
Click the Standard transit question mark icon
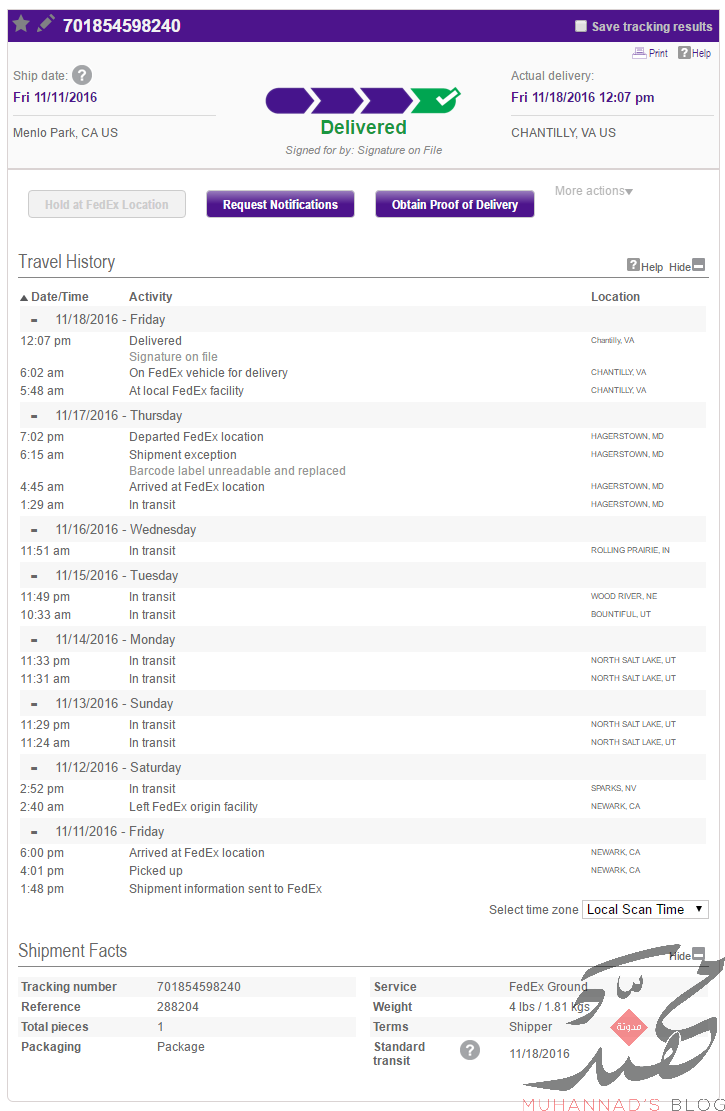[x=470, y=1050]
